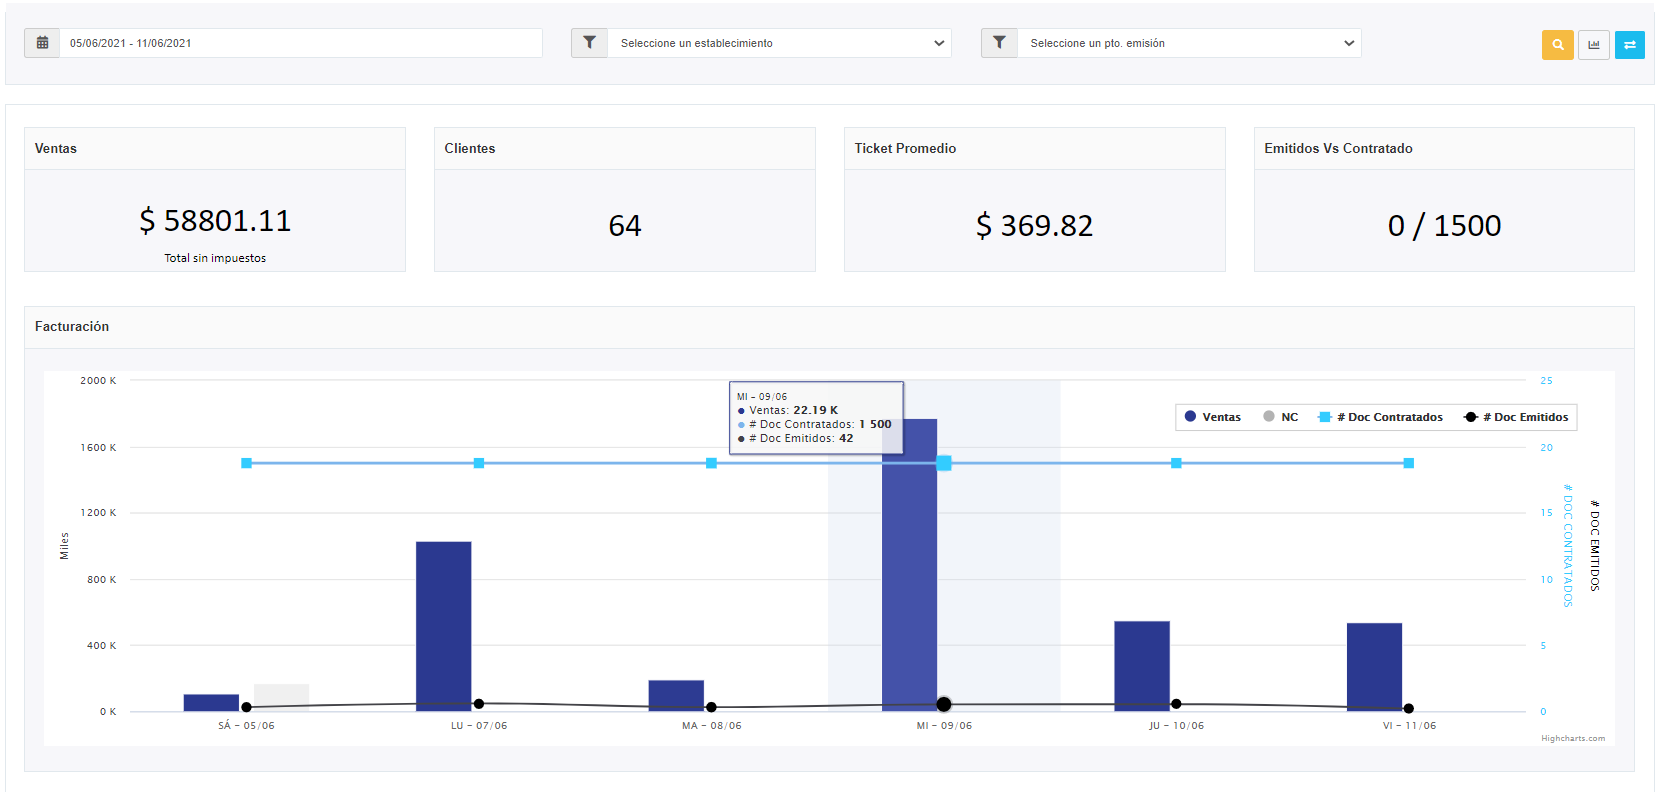Open the Highcharts.com credit link
The height and width of the screenshot is (792, 1669).
click(1572, 739)
